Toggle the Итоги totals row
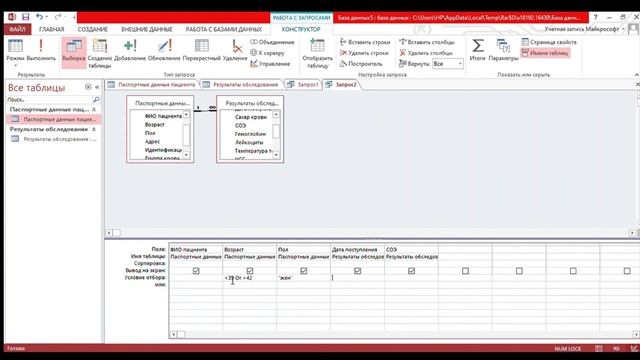This screenshot has height=360, width=640. click(x=477, y=50)
